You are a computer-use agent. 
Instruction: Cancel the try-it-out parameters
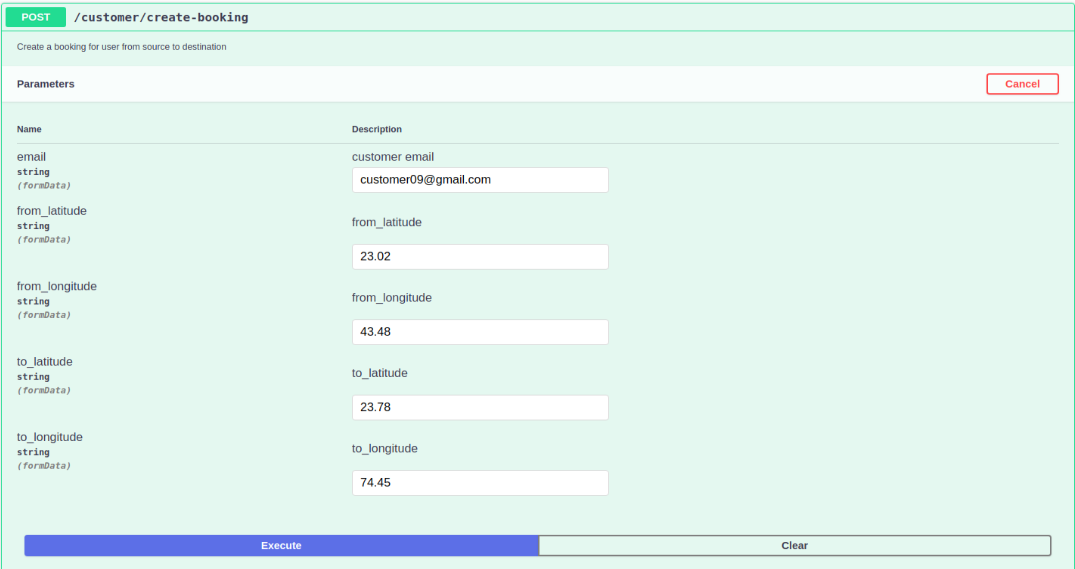1022,84
